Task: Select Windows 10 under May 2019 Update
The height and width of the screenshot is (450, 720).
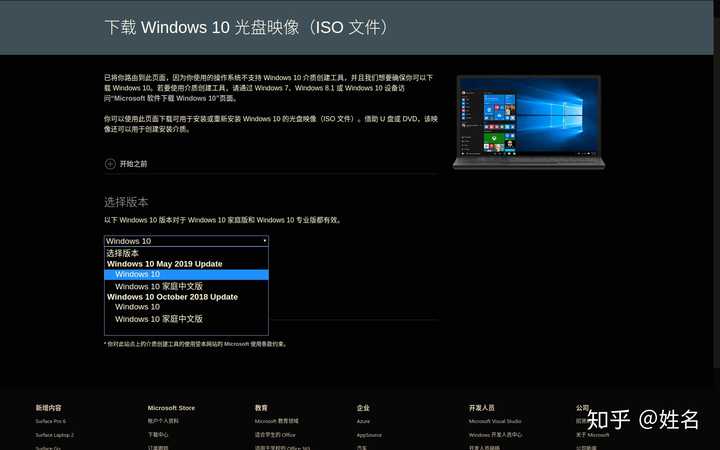Action: click(186, 275)
